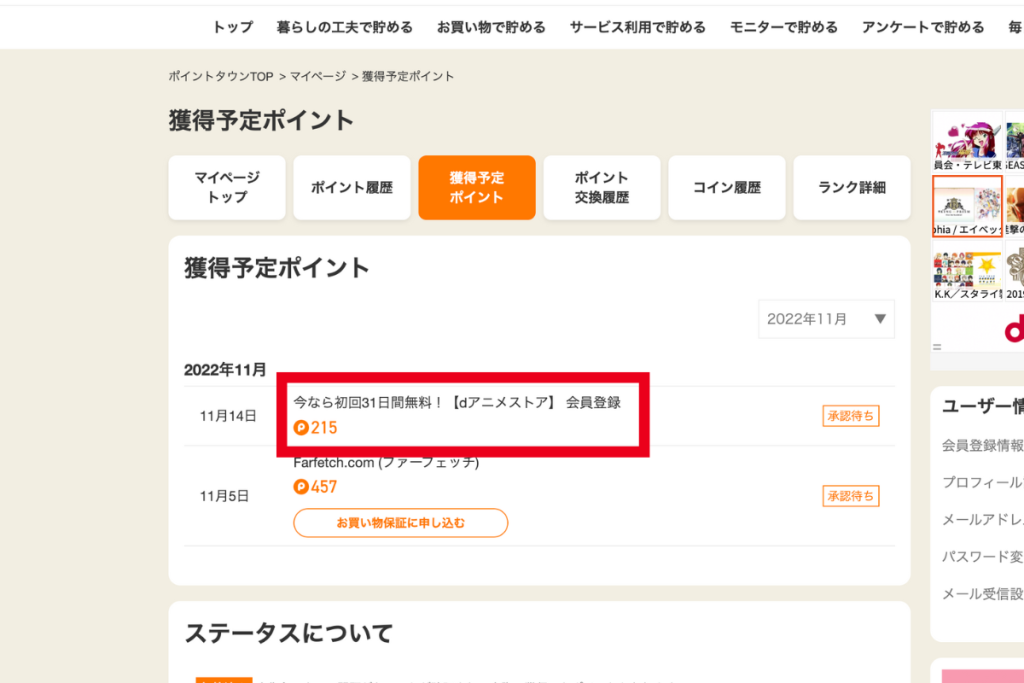Open the dアニメストア 会員登録 entry
Screen dimensions: 1024x683
457,402
